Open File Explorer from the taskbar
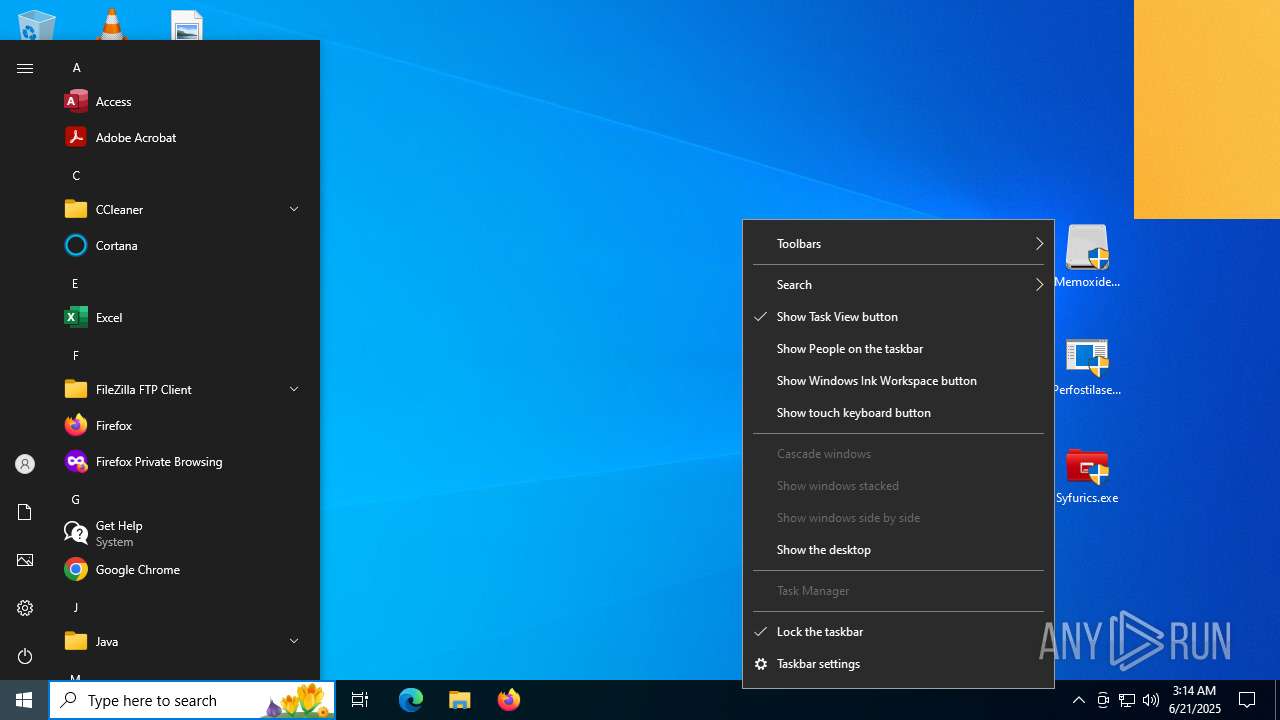The width and height of the screenshot is (1280, 720). (x=460, y=700)
